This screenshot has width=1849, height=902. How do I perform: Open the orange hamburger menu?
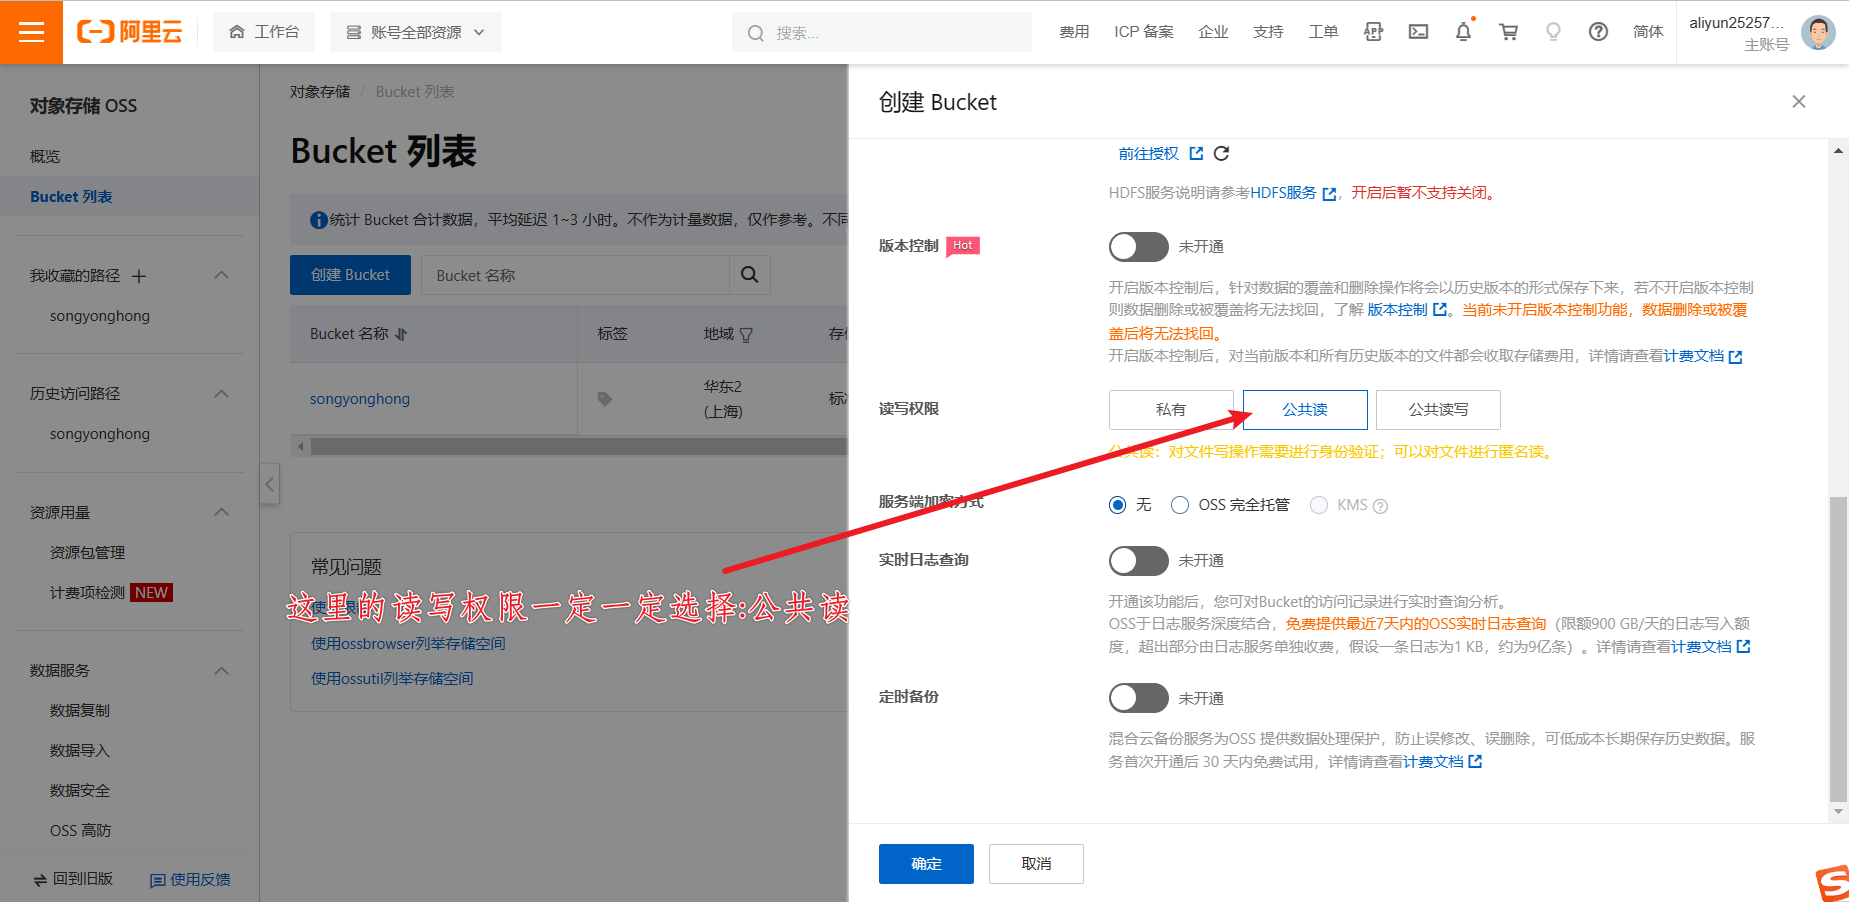tap(31, 32)
